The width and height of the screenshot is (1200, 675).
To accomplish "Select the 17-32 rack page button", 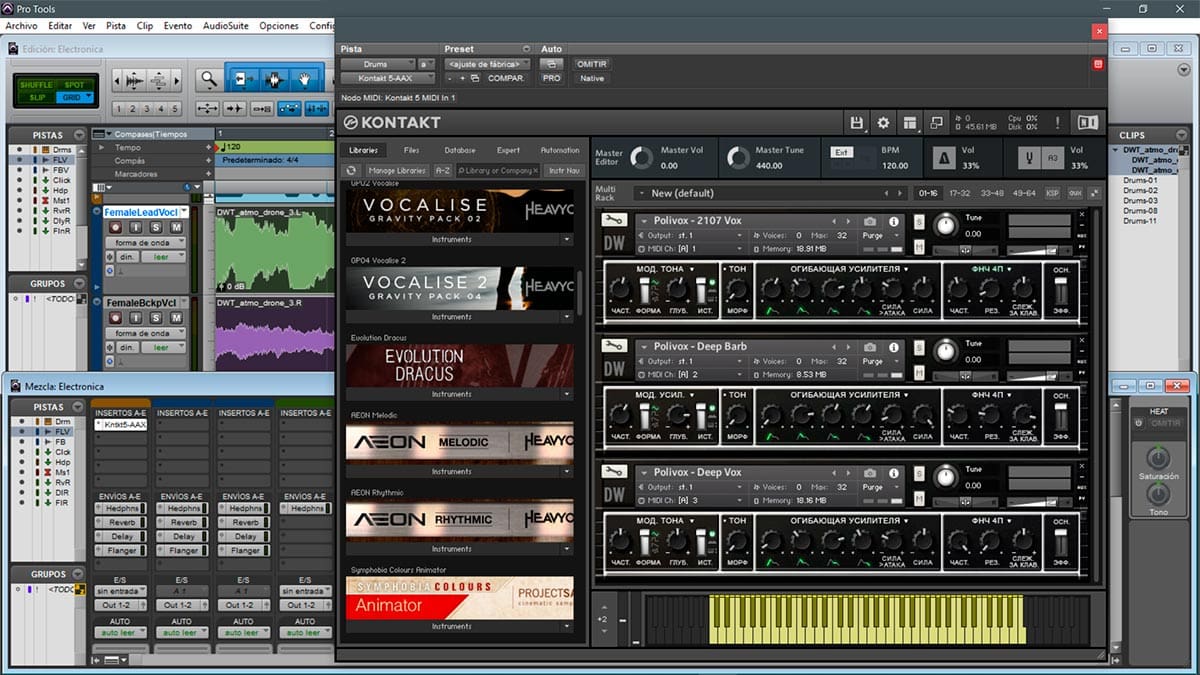I will [x=960, y=193].
